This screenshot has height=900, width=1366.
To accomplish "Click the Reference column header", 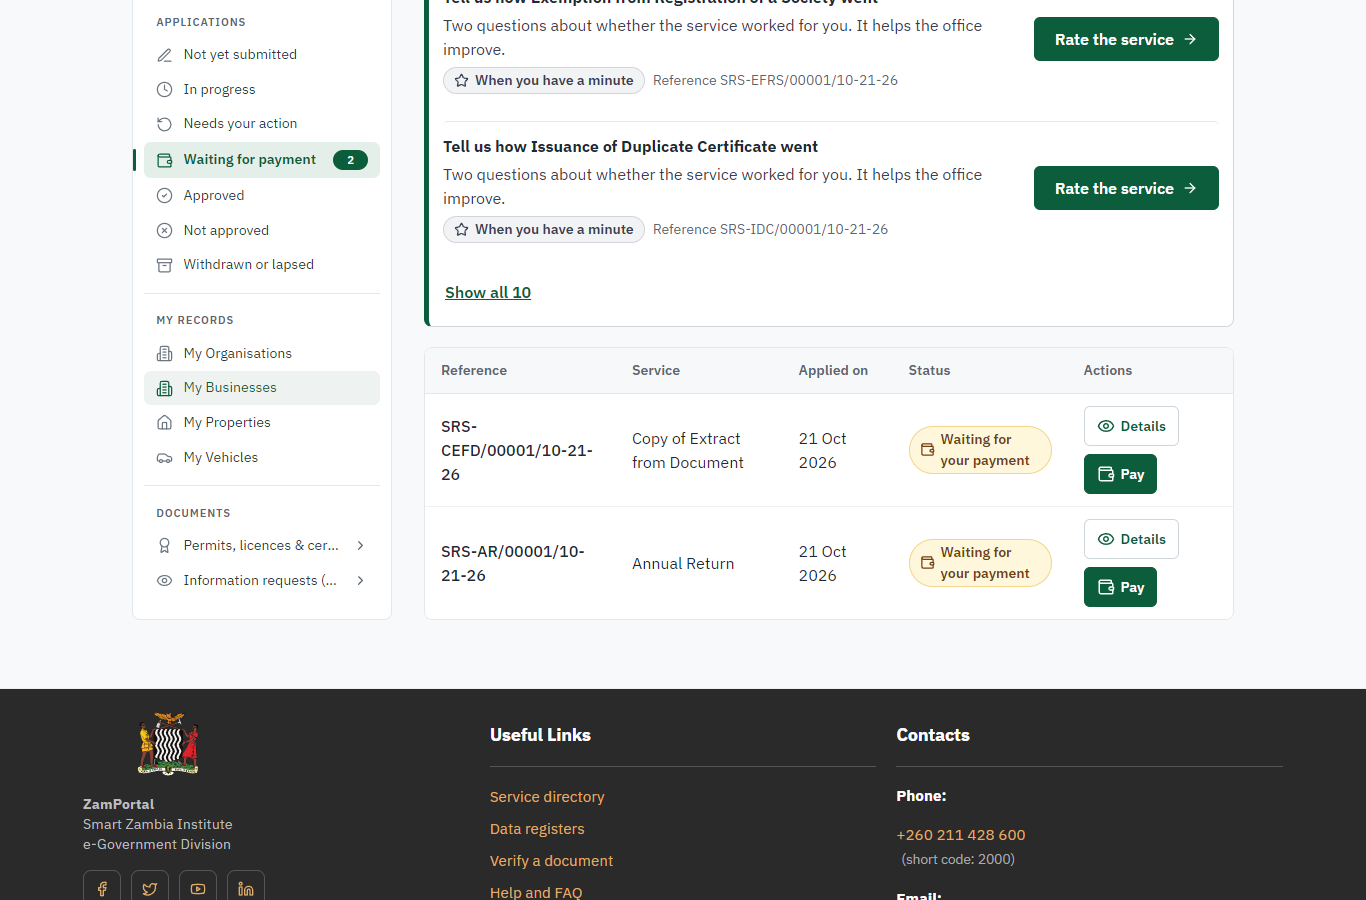I will click(474, 371).
